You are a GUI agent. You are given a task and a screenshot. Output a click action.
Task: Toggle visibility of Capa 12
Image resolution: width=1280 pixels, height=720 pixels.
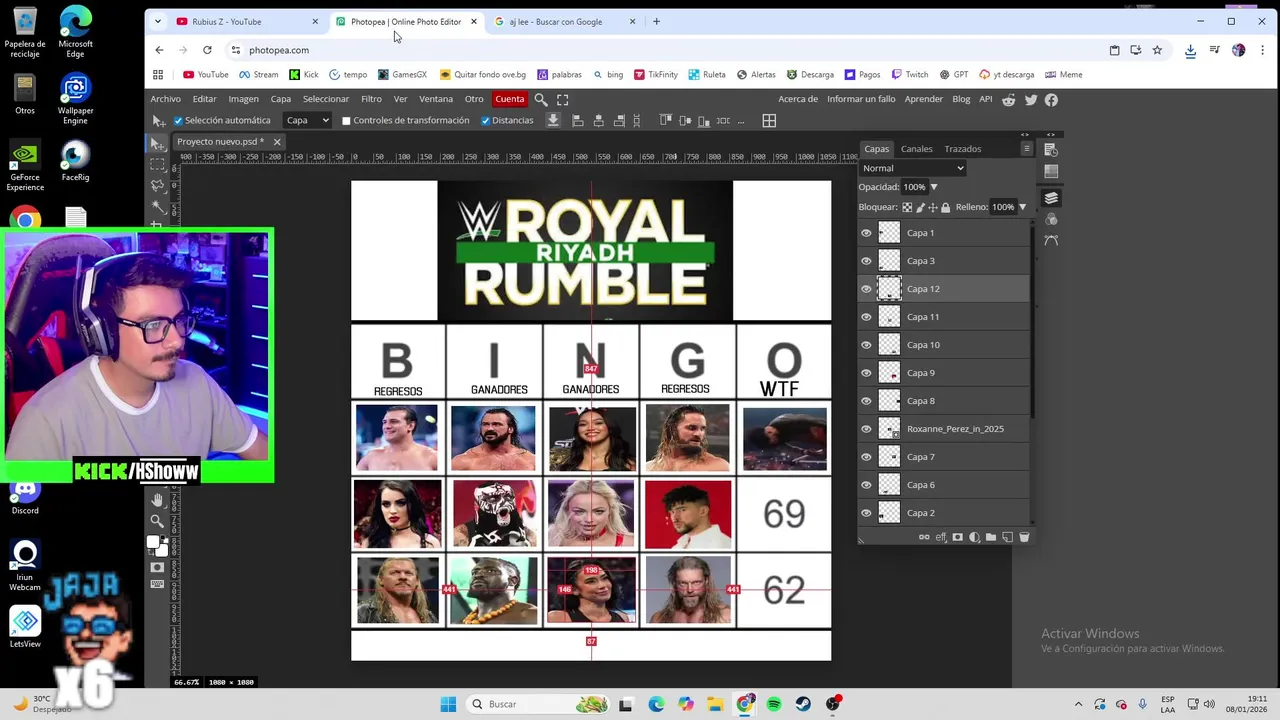tap(866, 289)
